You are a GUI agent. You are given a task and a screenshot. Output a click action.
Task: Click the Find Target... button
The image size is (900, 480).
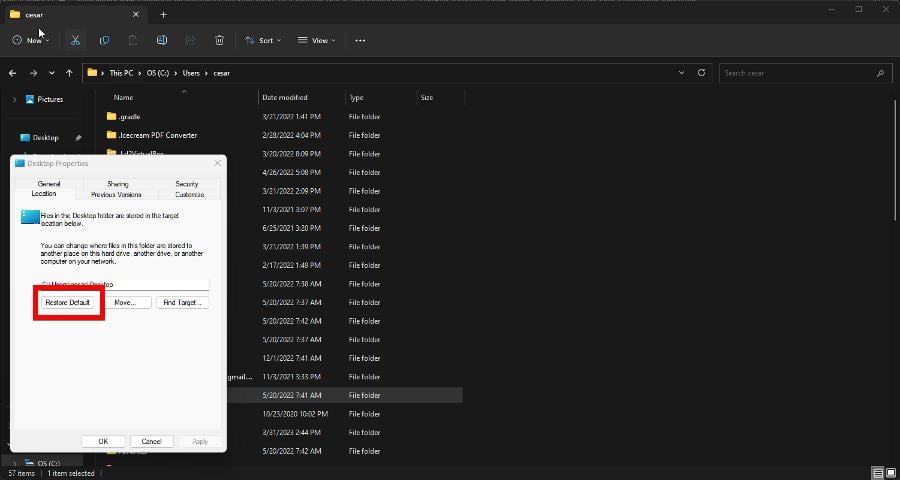coord(182,302)
